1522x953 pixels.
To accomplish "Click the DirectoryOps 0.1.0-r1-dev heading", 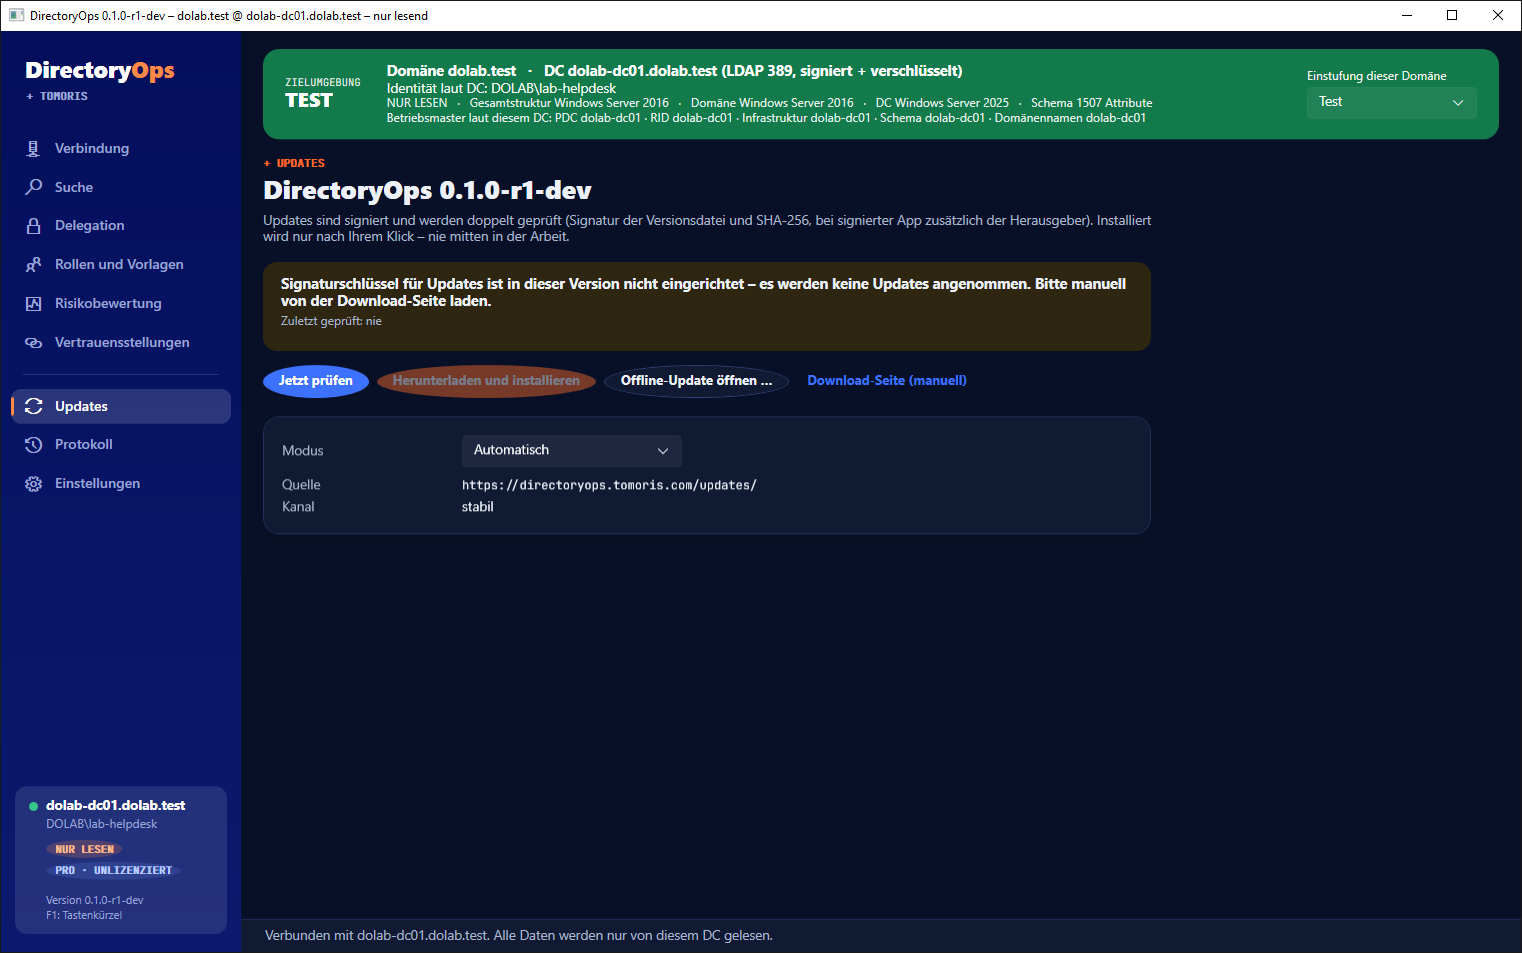I will click(x=427, y=190).
